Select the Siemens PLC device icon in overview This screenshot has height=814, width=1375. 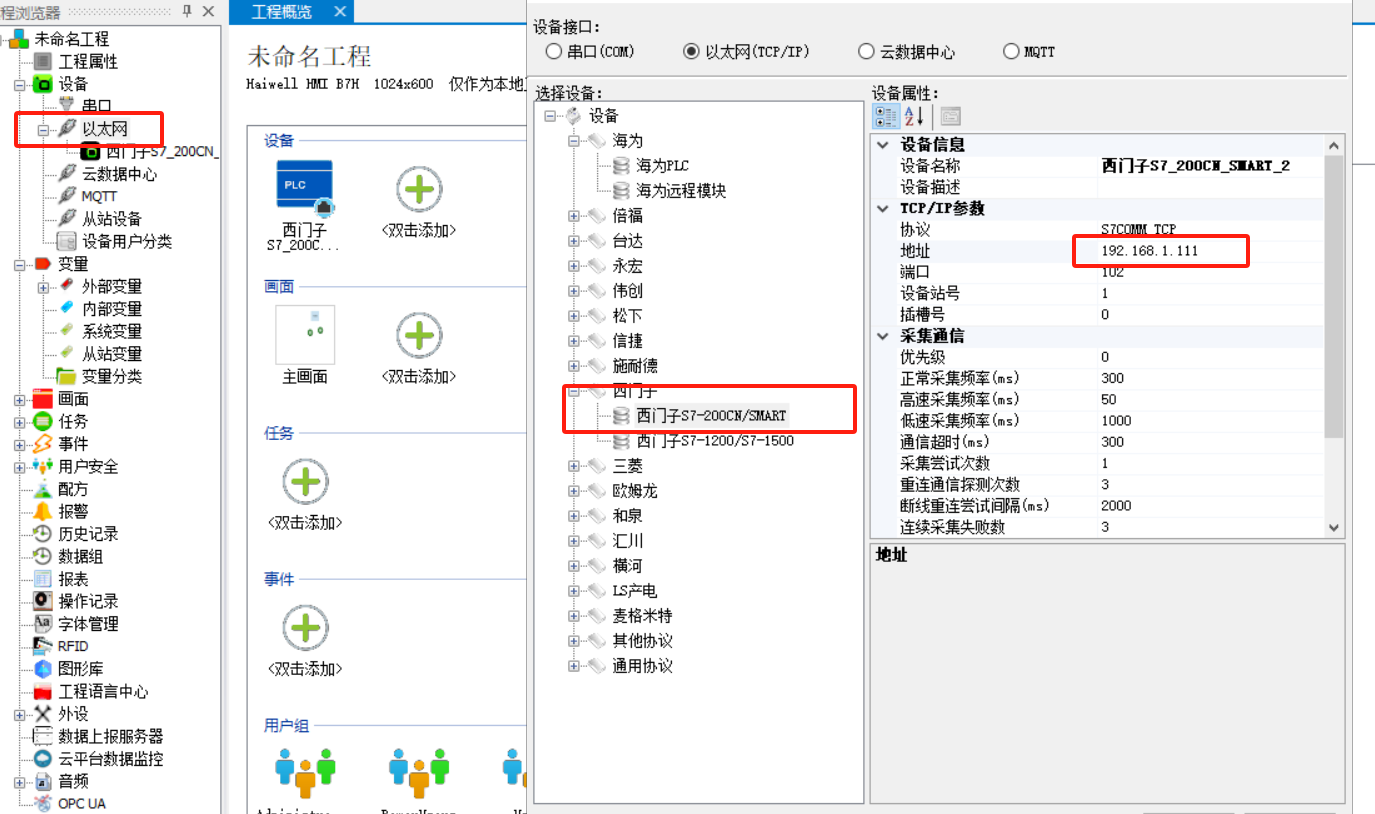(304, 187)
